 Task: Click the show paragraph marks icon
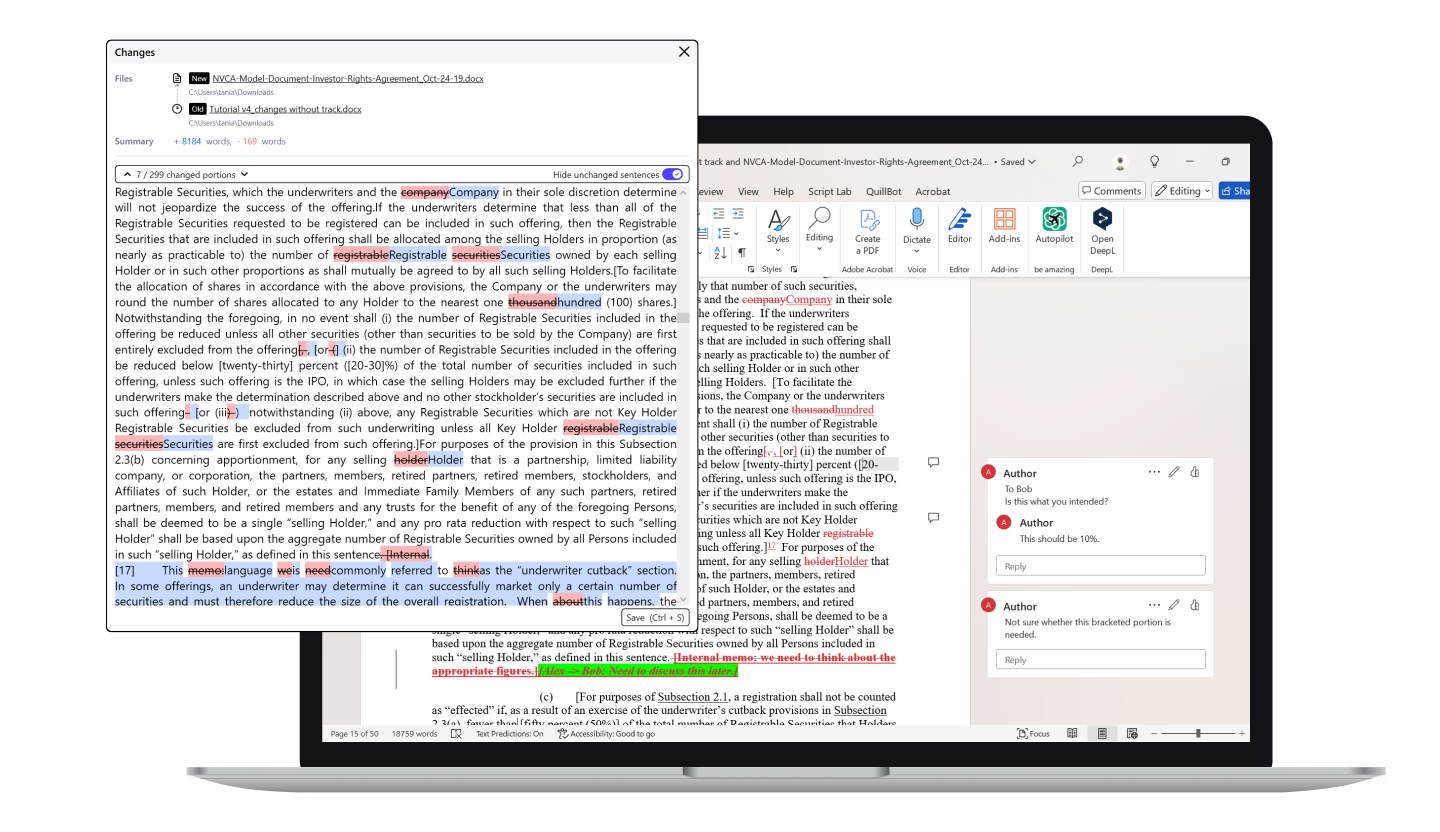[741, 253]
